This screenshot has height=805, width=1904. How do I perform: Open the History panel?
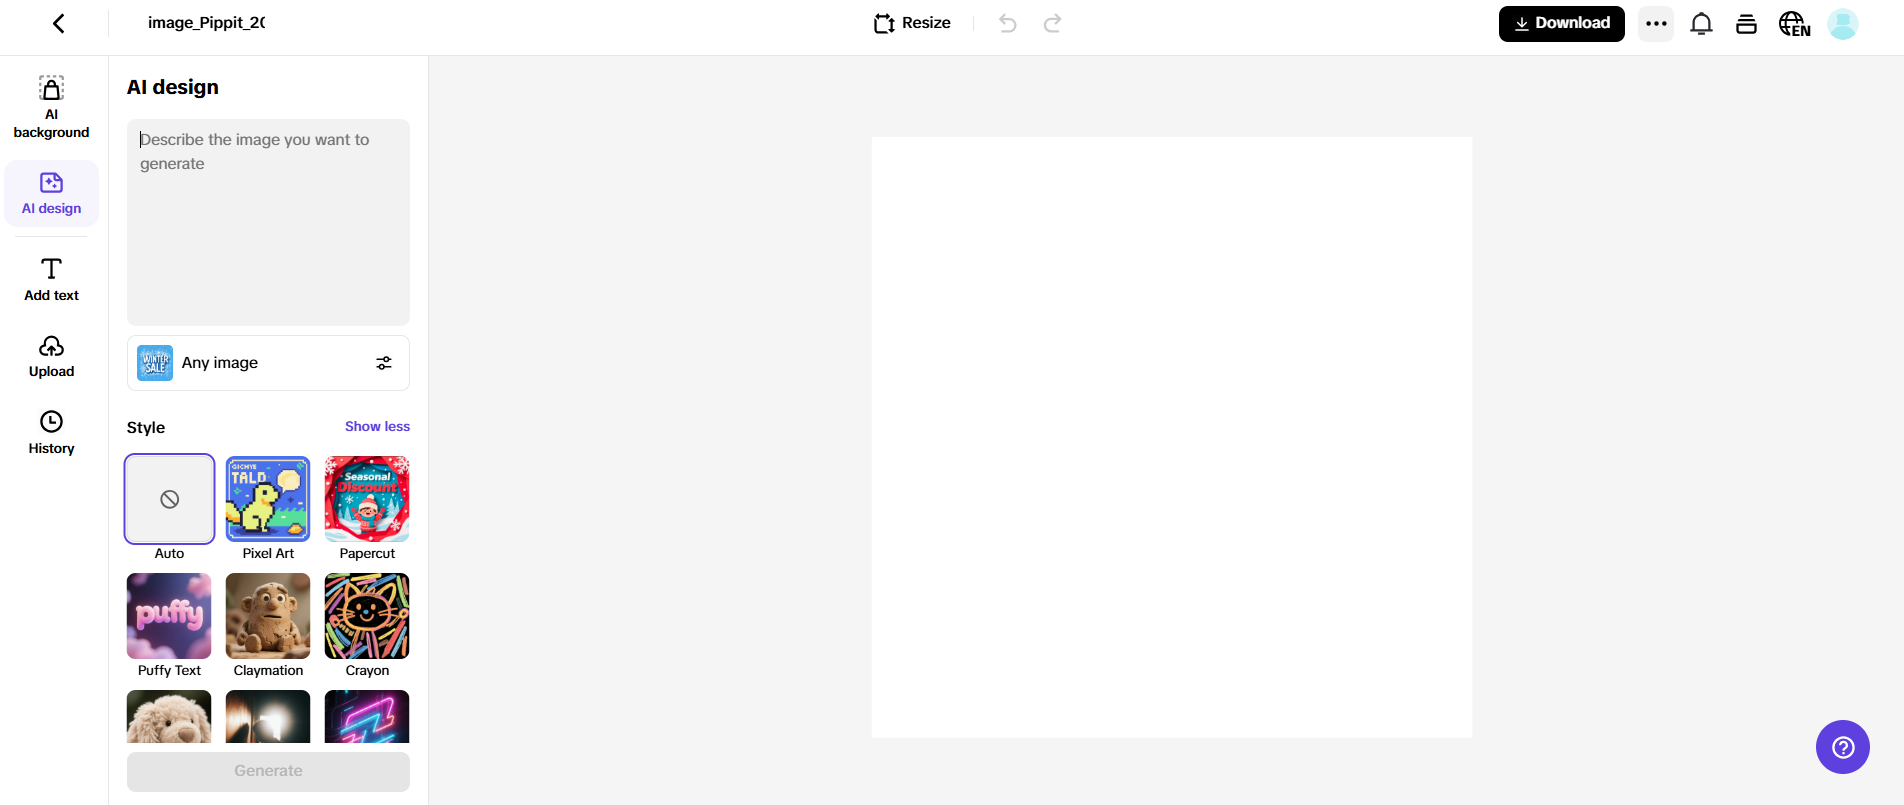pyautogui.click(x=51, y=433)
